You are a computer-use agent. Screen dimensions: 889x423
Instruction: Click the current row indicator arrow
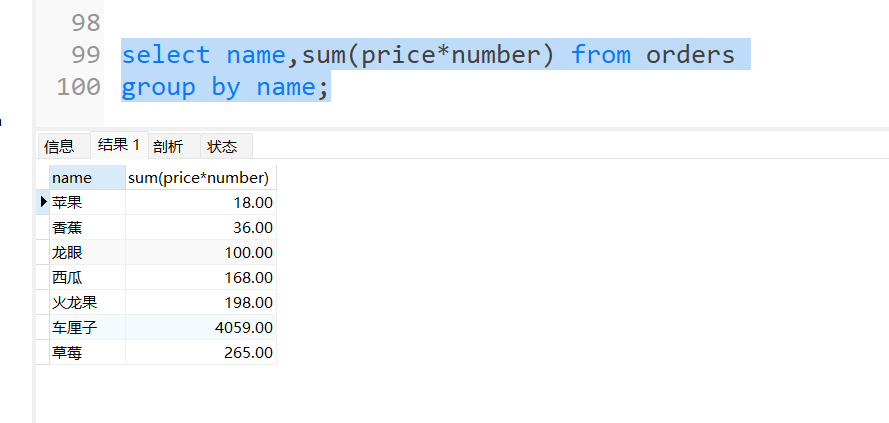point(43,202)
